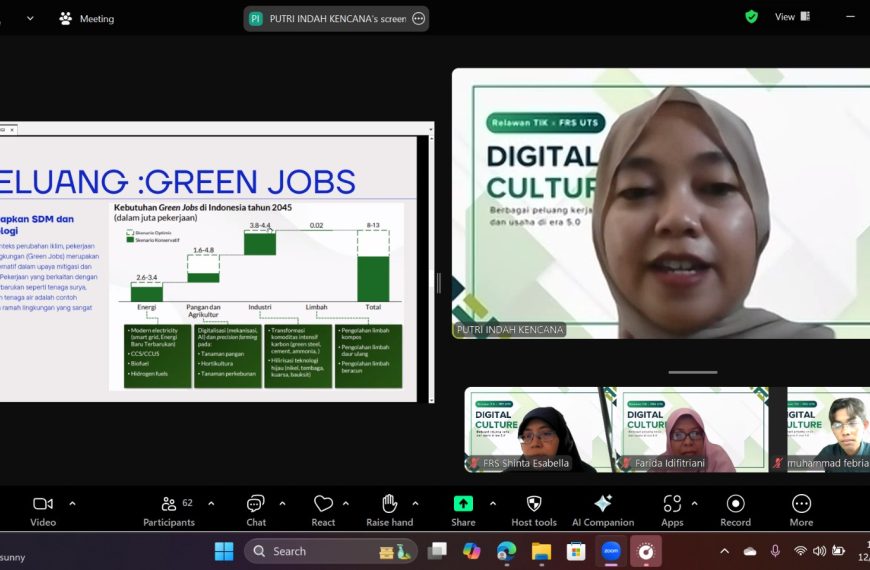Open the Participants list showing 62
This screenshot has width=870, height=570.
coord(169,510)
